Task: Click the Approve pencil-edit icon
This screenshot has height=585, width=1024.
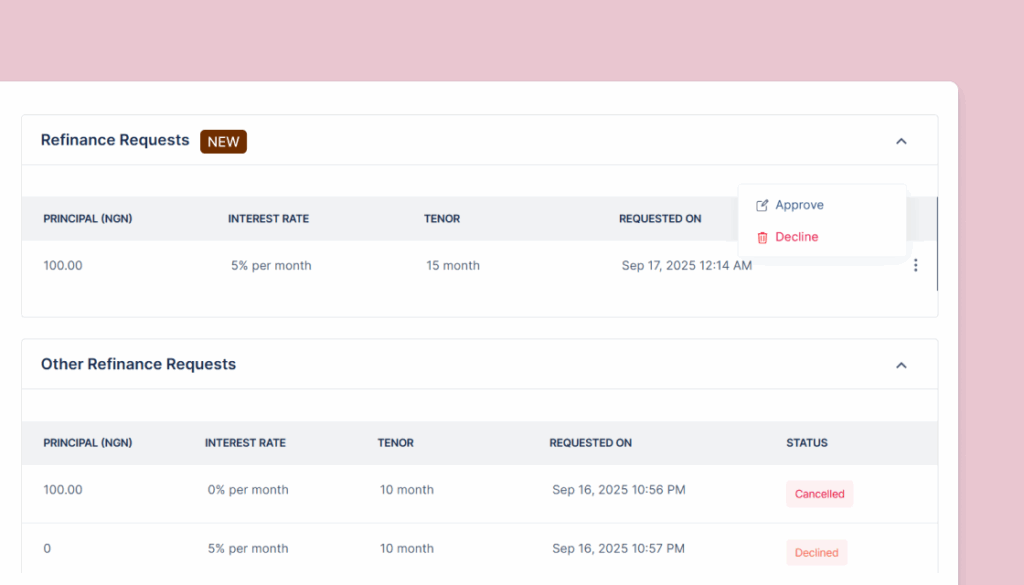Action: click(x=762, y=205)
